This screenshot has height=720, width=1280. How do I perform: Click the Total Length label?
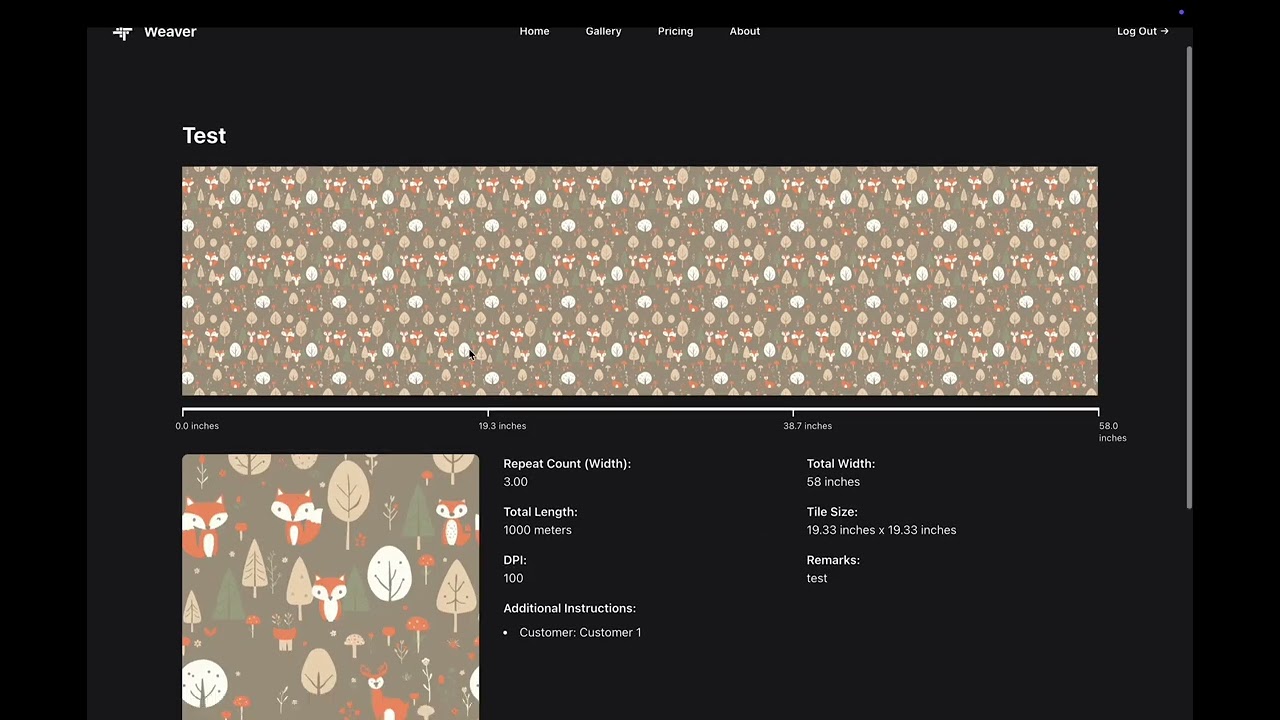tap(540, 512)
